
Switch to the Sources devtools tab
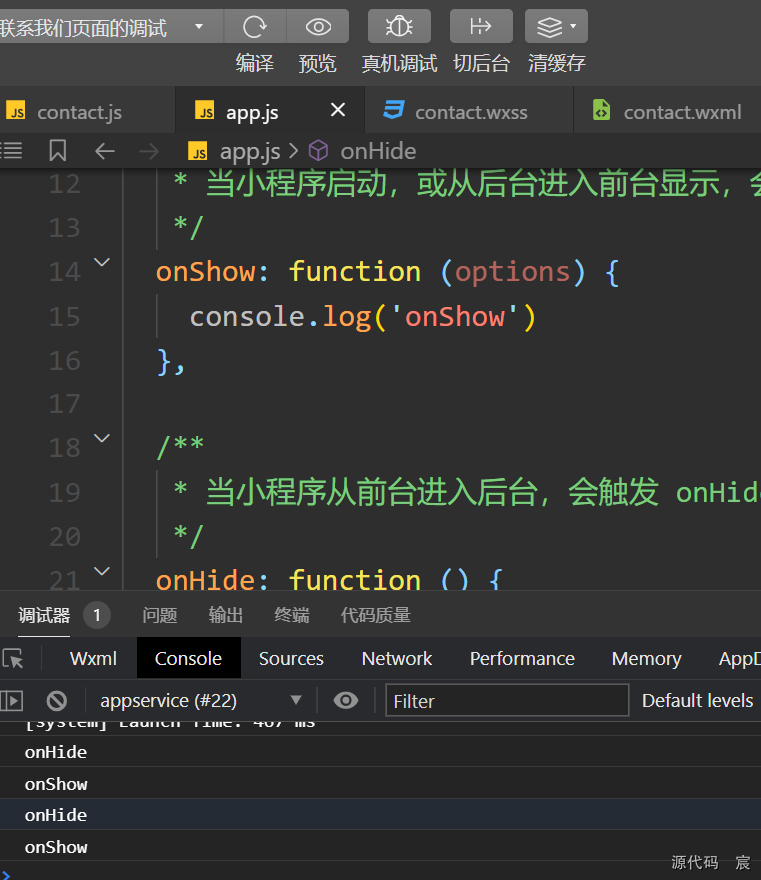291,658
